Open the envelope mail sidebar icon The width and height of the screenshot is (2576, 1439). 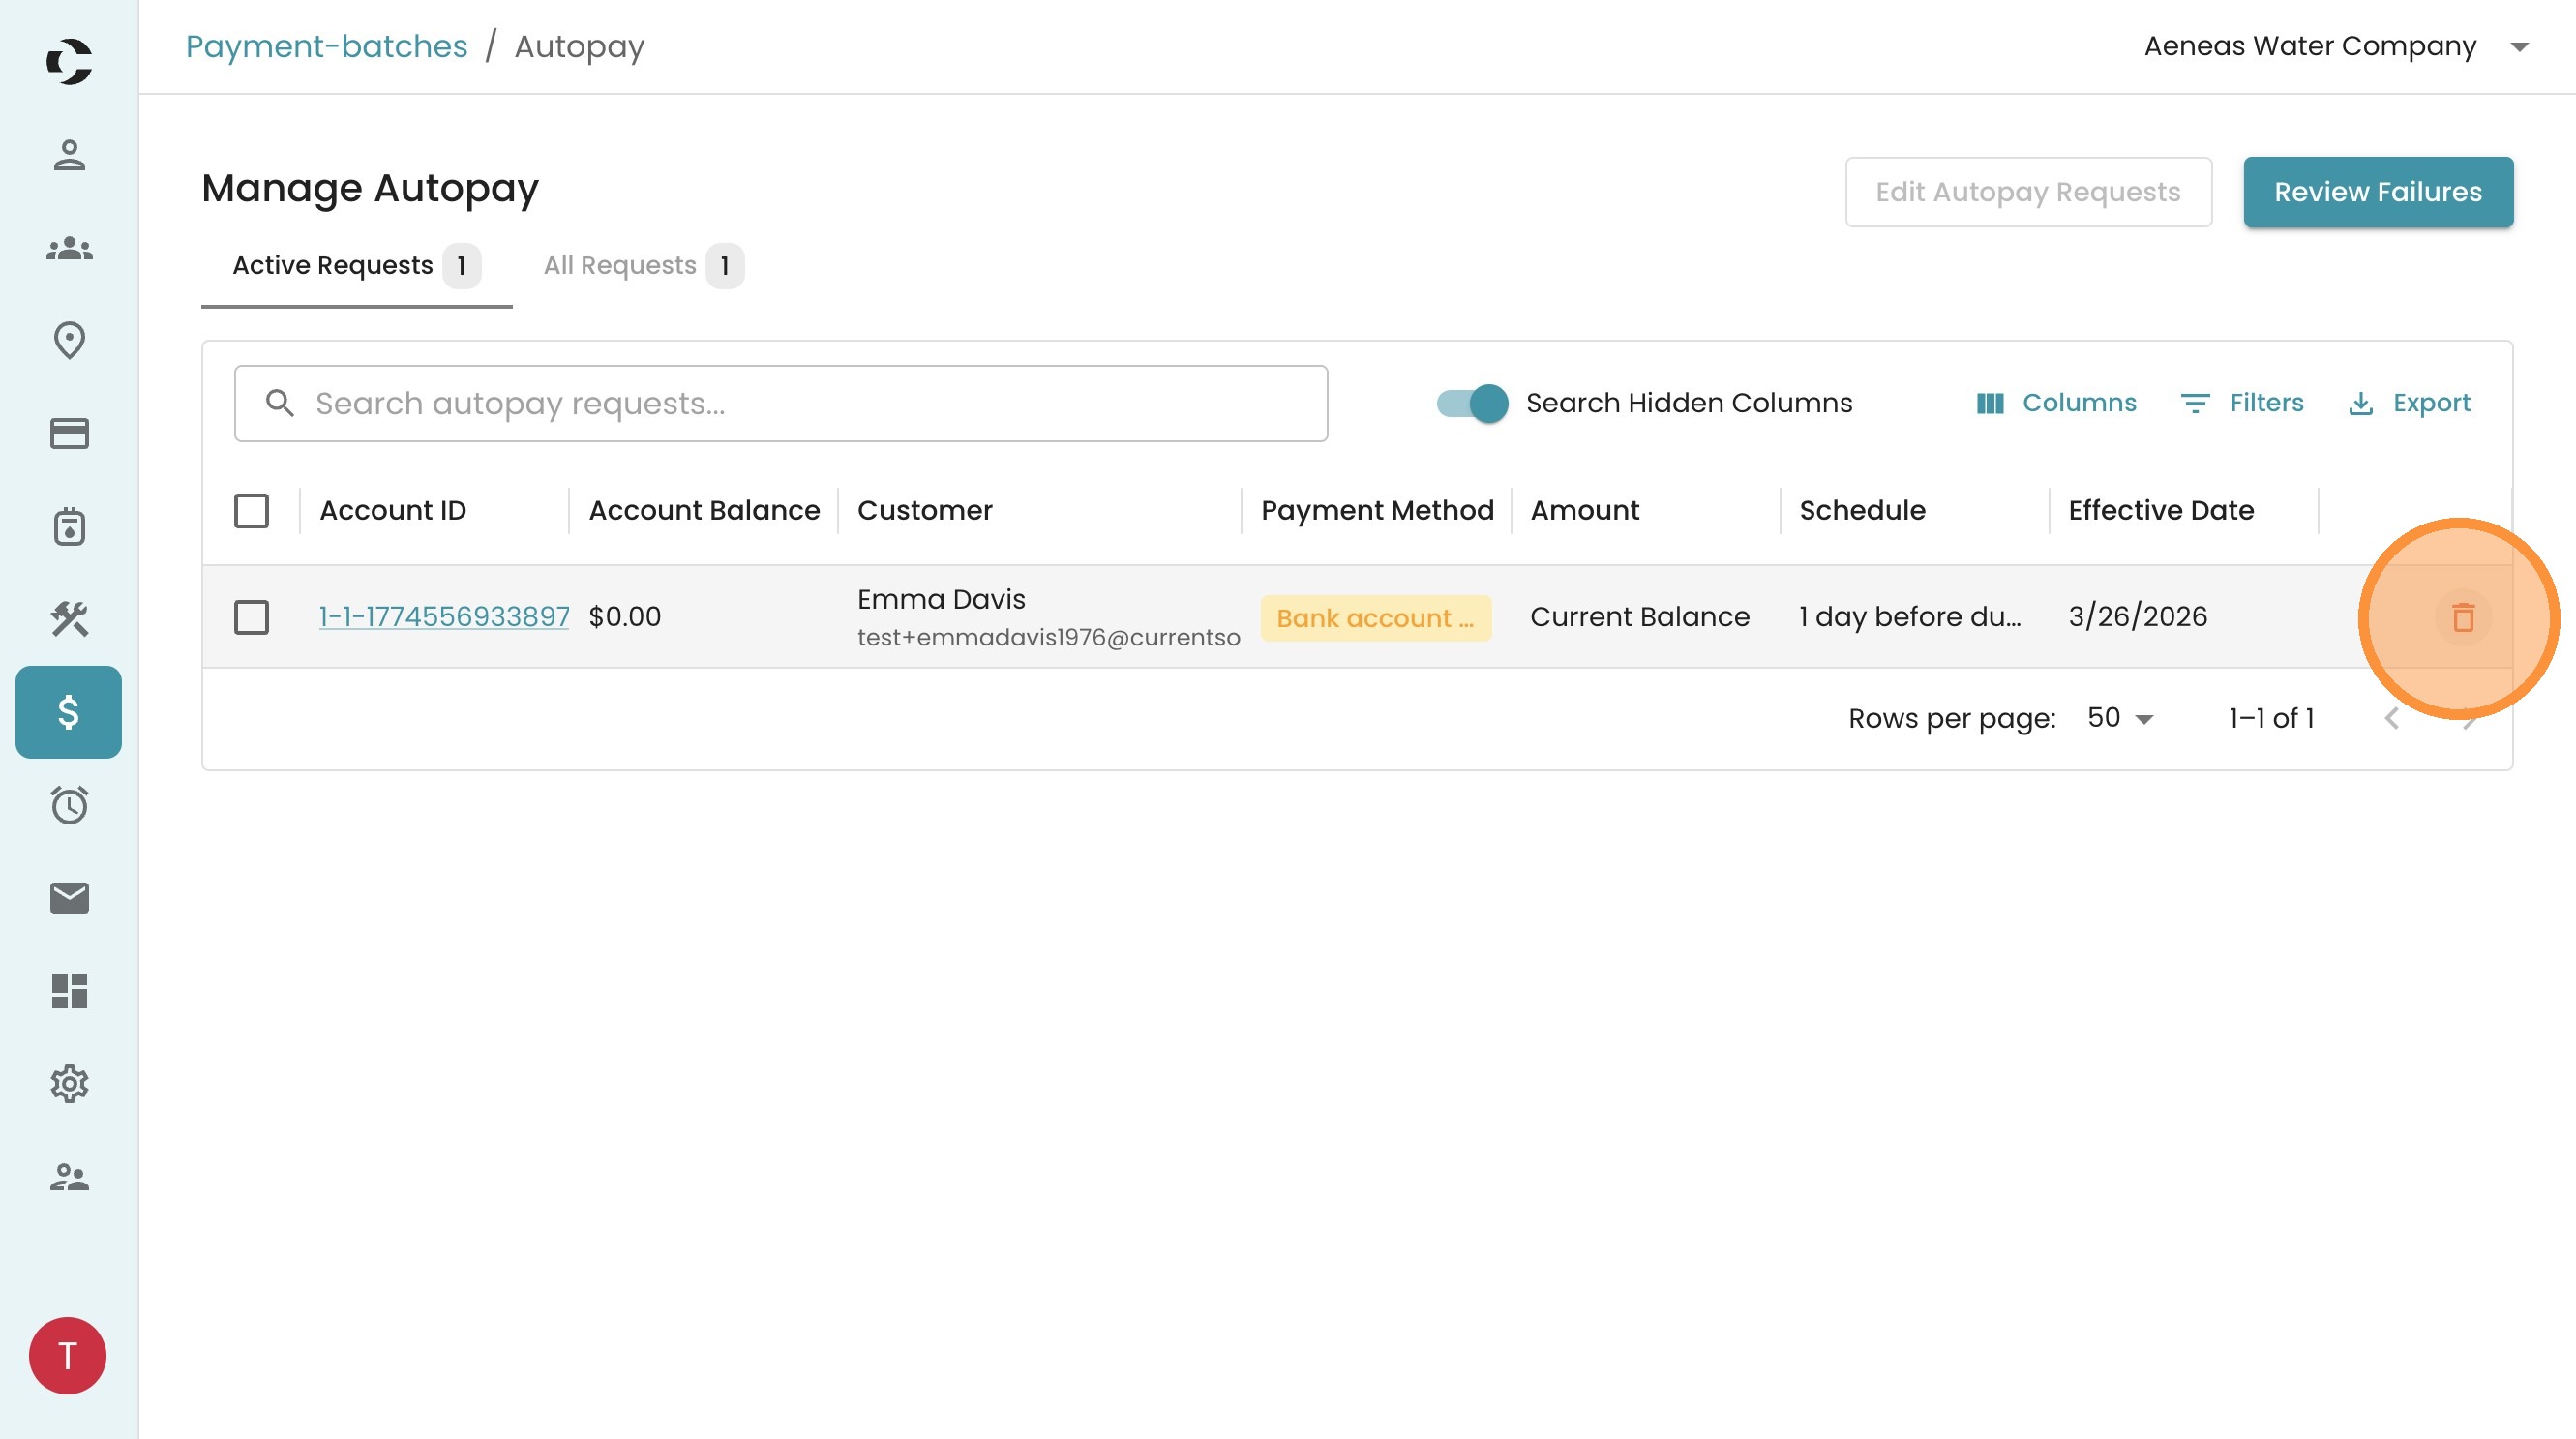(69, 898)
